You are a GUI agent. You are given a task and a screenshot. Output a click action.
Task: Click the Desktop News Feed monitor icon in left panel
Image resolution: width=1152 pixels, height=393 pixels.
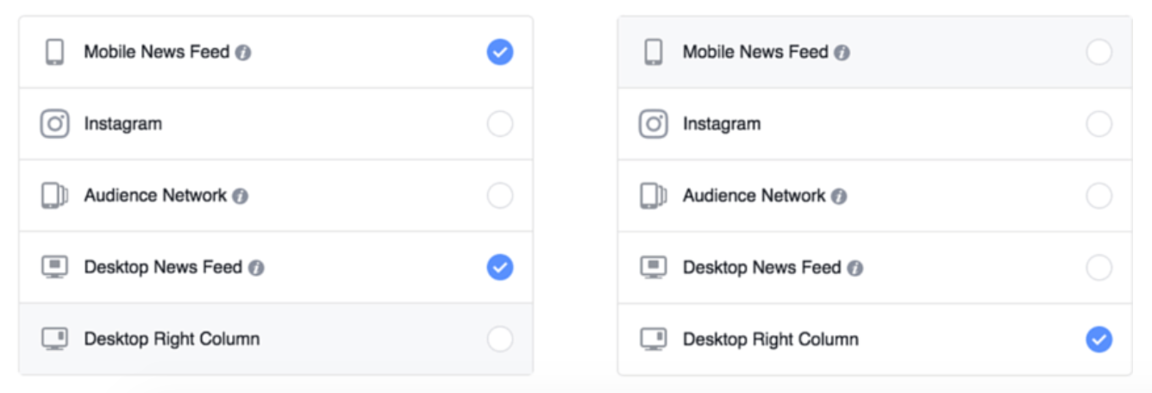pos(54,267)
